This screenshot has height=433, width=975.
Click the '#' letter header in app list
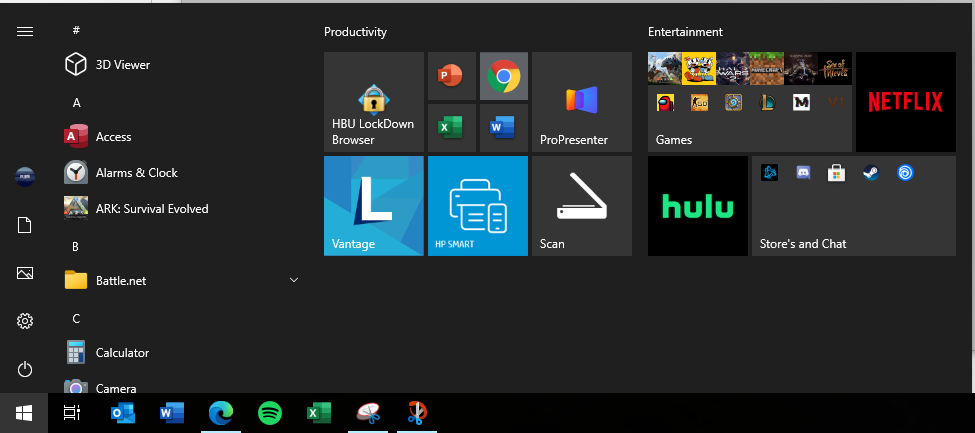pyautogui.click(x=76, y=30)
